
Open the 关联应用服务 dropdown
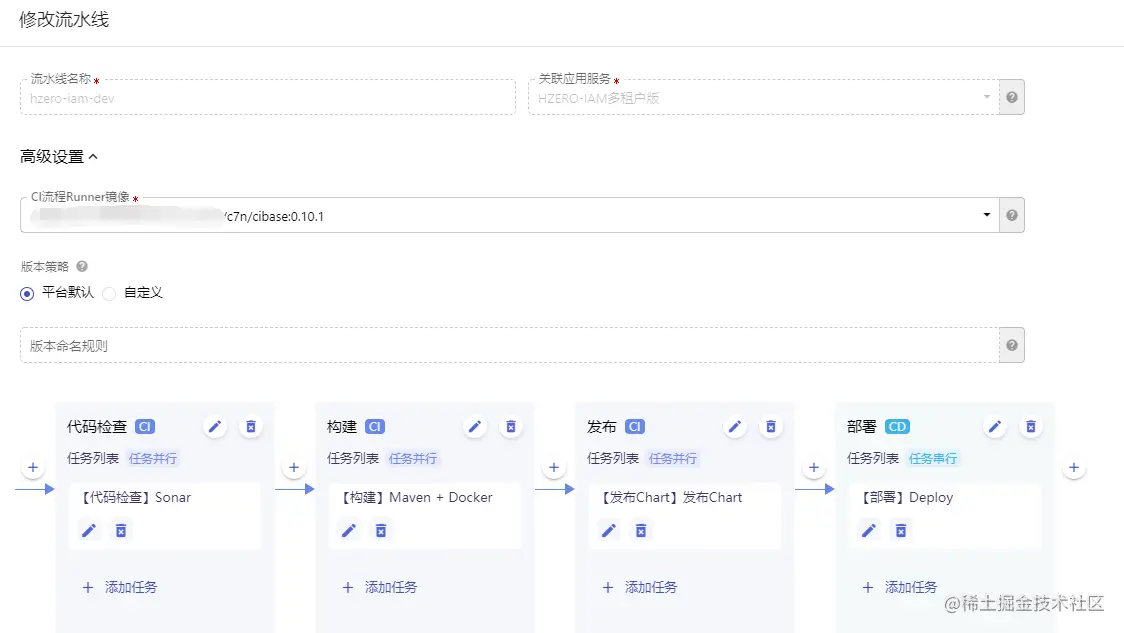pyautogui.click(x=987, y=97)
